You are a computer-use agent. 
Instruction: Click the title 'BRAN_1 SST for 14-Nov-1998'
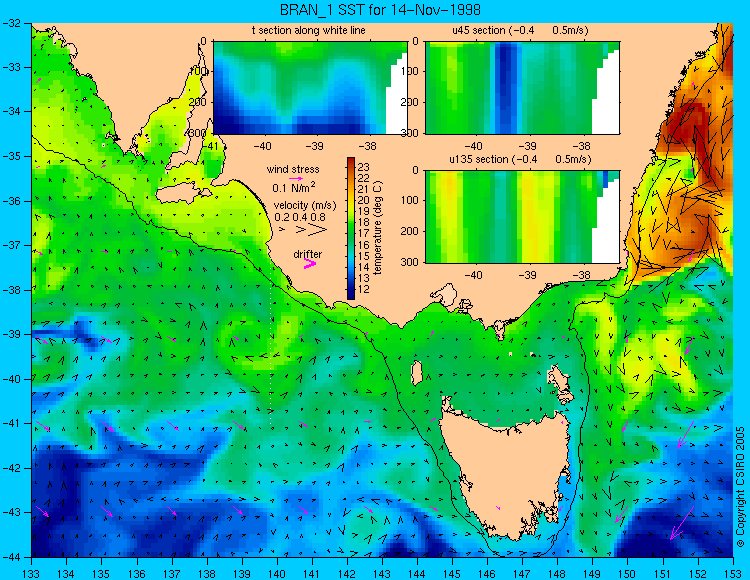[x=380, y=10]
